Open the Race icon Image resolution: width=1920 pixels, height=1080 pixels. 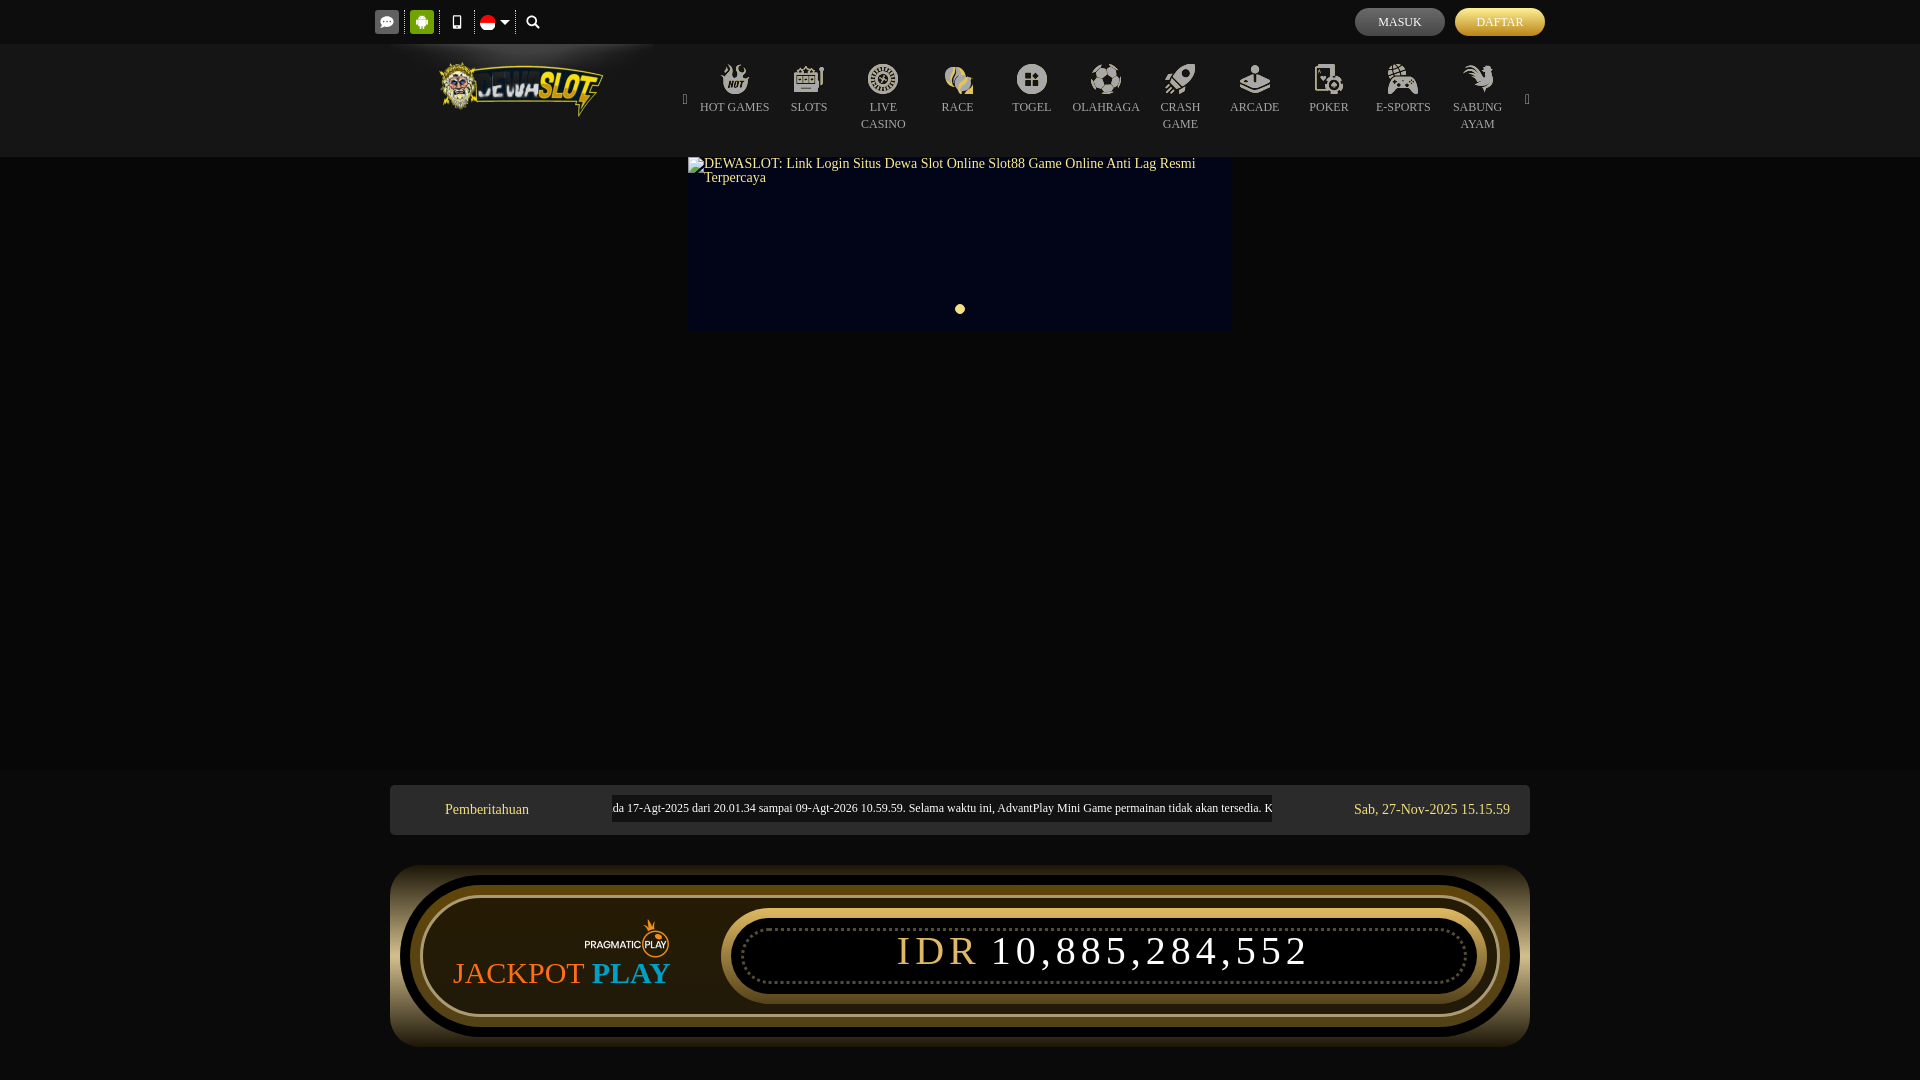click(957, 78)
